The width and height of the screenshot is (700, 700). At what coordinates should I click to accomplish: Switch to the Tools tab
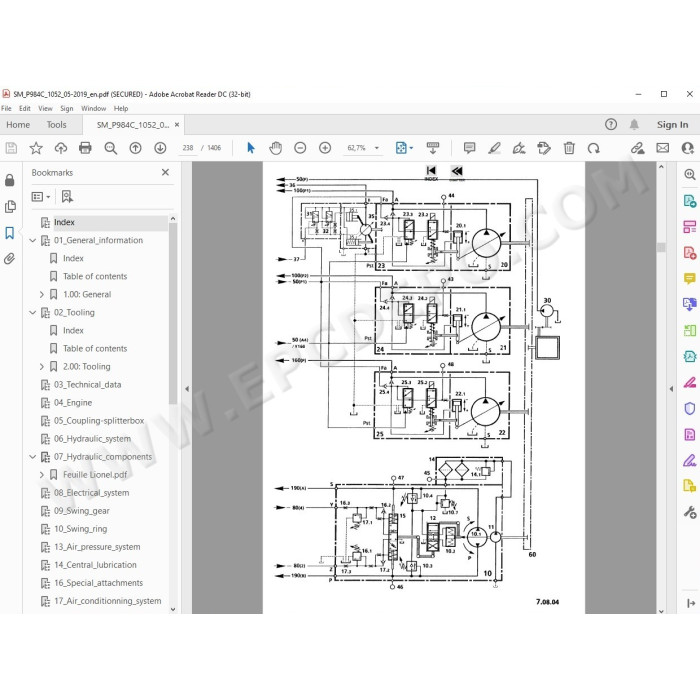tap(57, 125)
